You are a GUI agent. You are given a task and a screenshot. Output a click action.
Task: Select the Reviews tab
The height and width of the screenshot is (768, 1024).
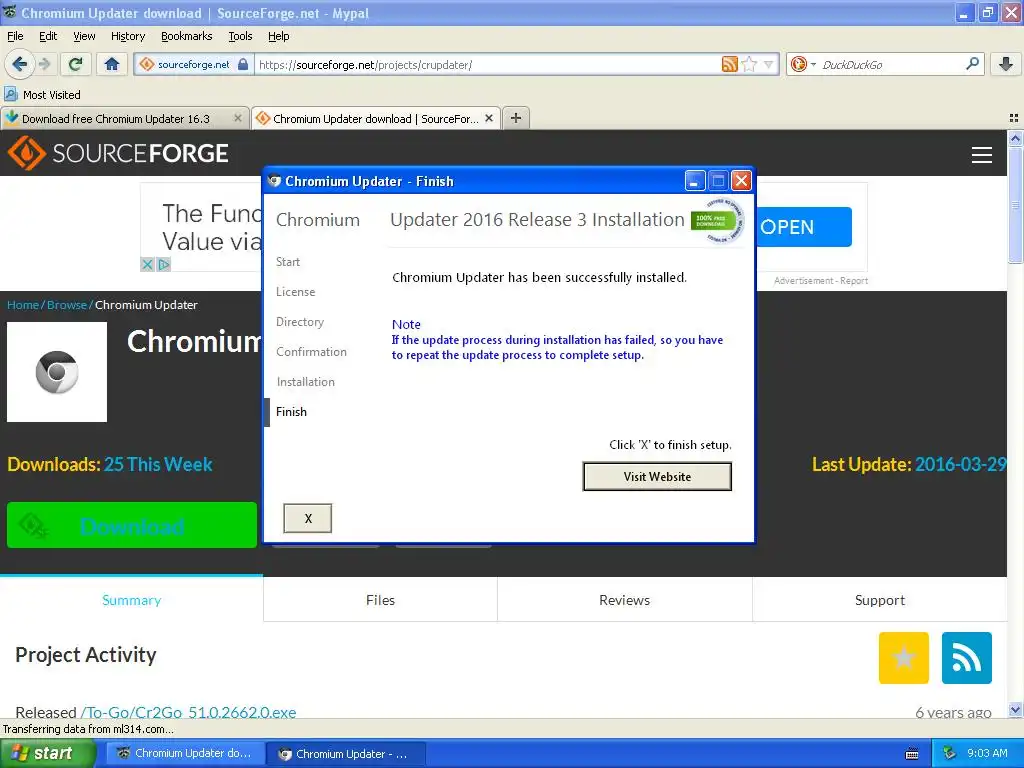pyautogui.click(x=624, y=600)
